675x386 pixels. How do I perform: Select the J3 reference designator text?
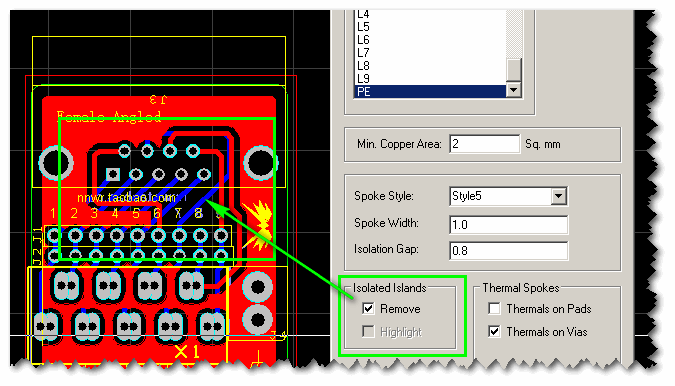(158, 100)
